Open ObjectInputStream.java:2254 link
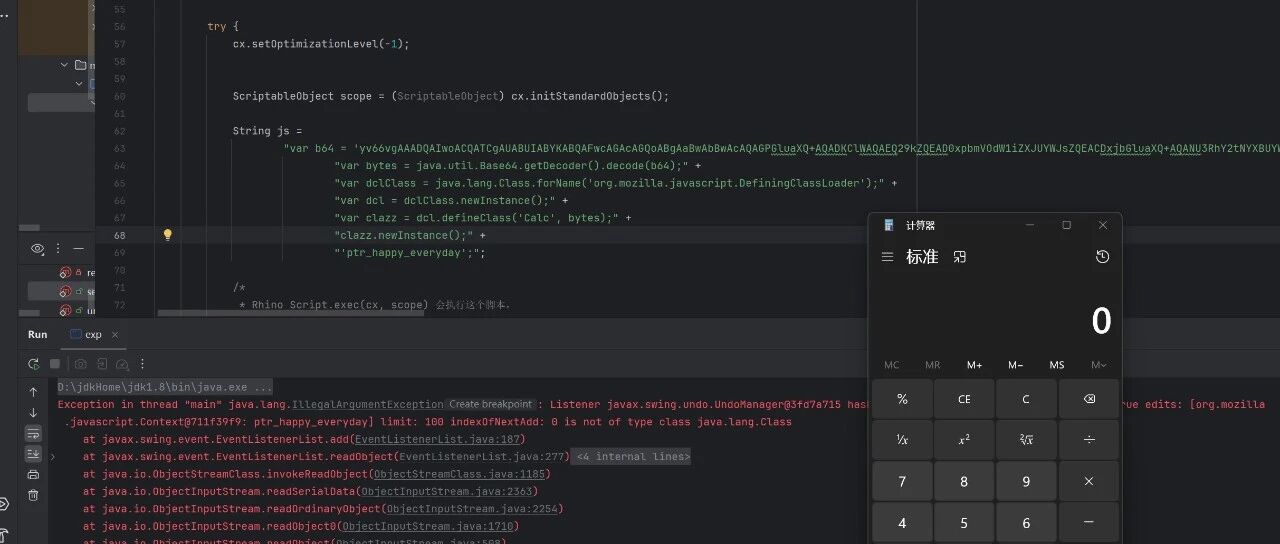The image size is (1280, 544). coord(474,508)
